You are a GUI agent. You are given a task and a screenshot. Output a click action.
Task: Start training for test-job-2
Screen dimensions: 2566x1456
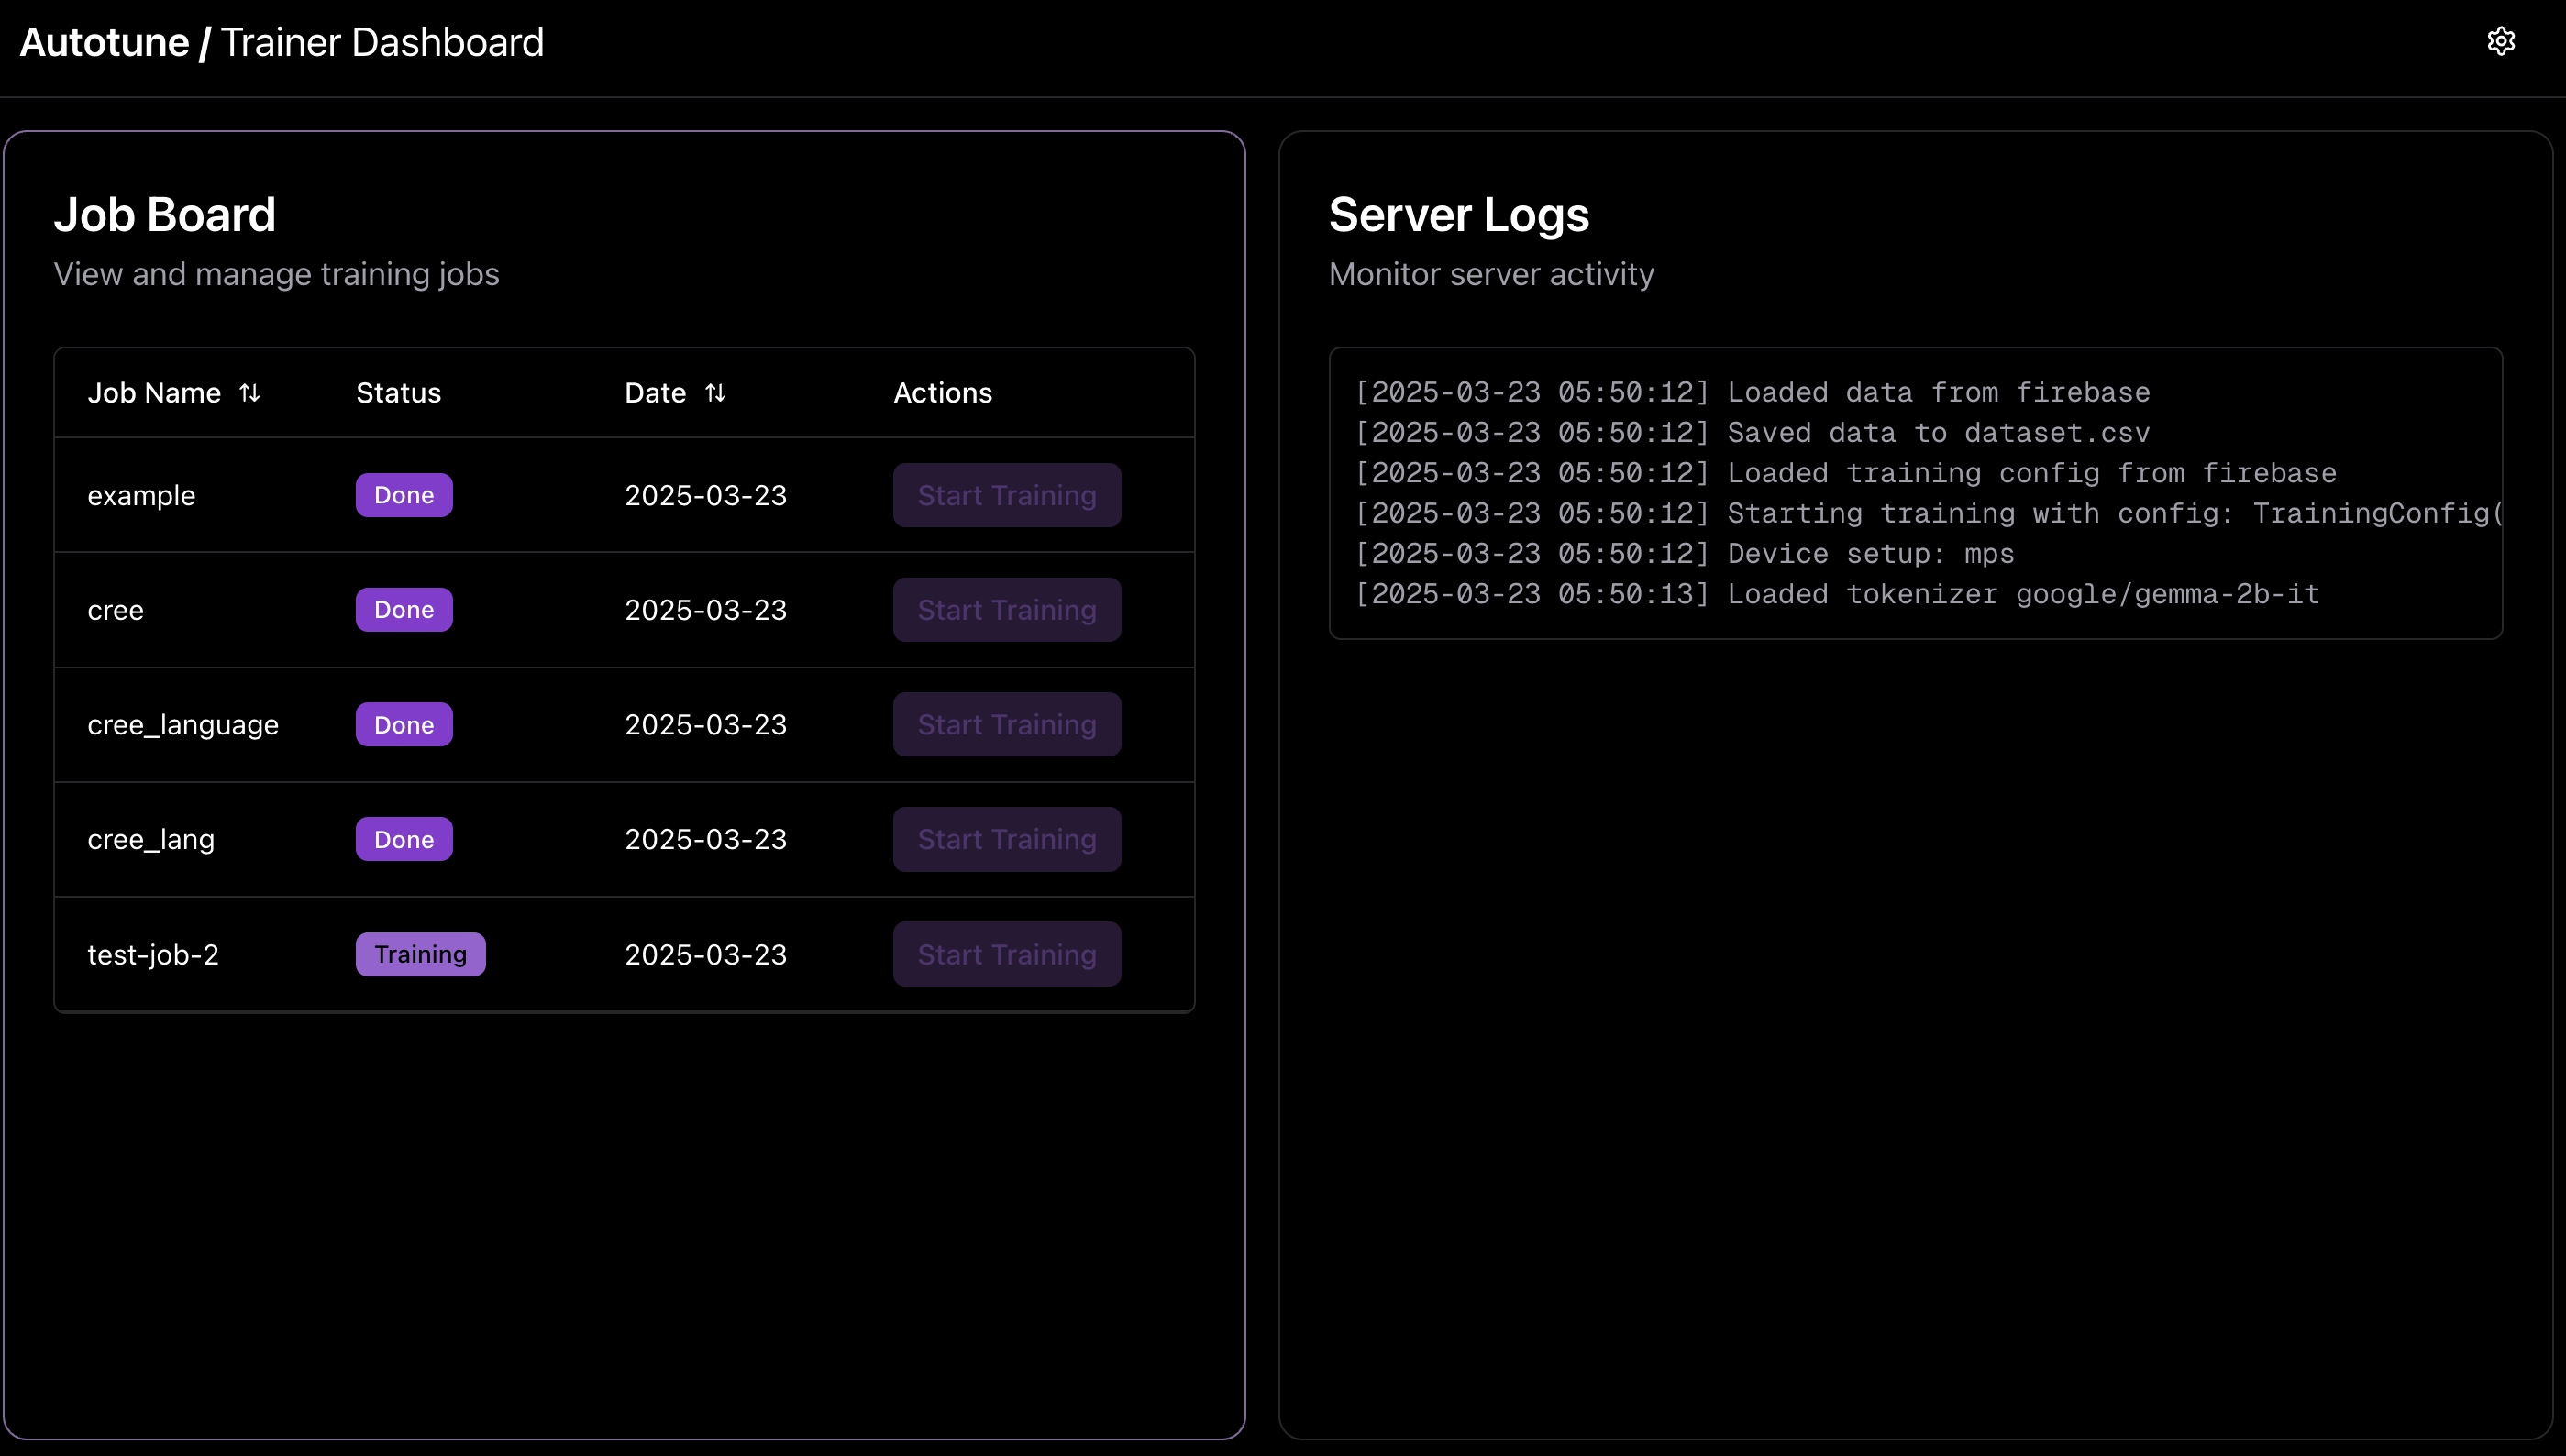(x=1006, y=954)
